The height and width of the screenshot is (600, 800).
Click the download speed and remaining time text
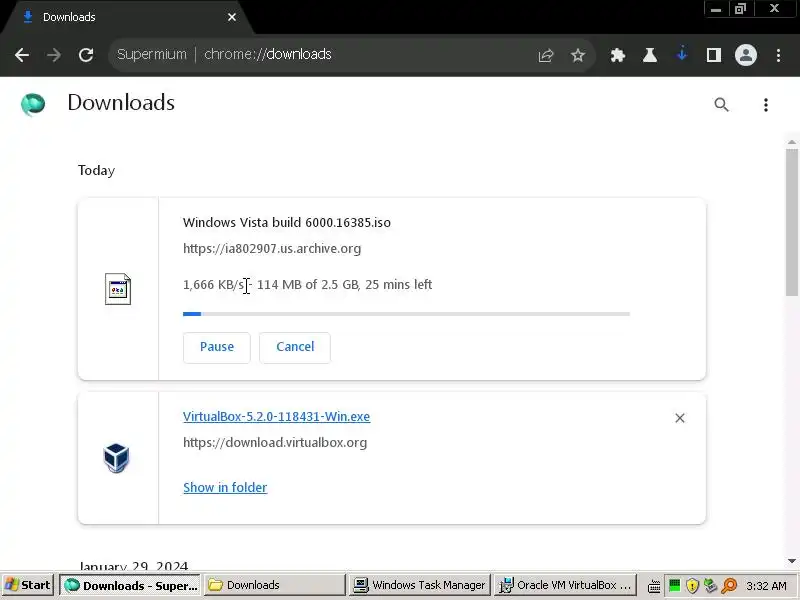pos(308,284)
